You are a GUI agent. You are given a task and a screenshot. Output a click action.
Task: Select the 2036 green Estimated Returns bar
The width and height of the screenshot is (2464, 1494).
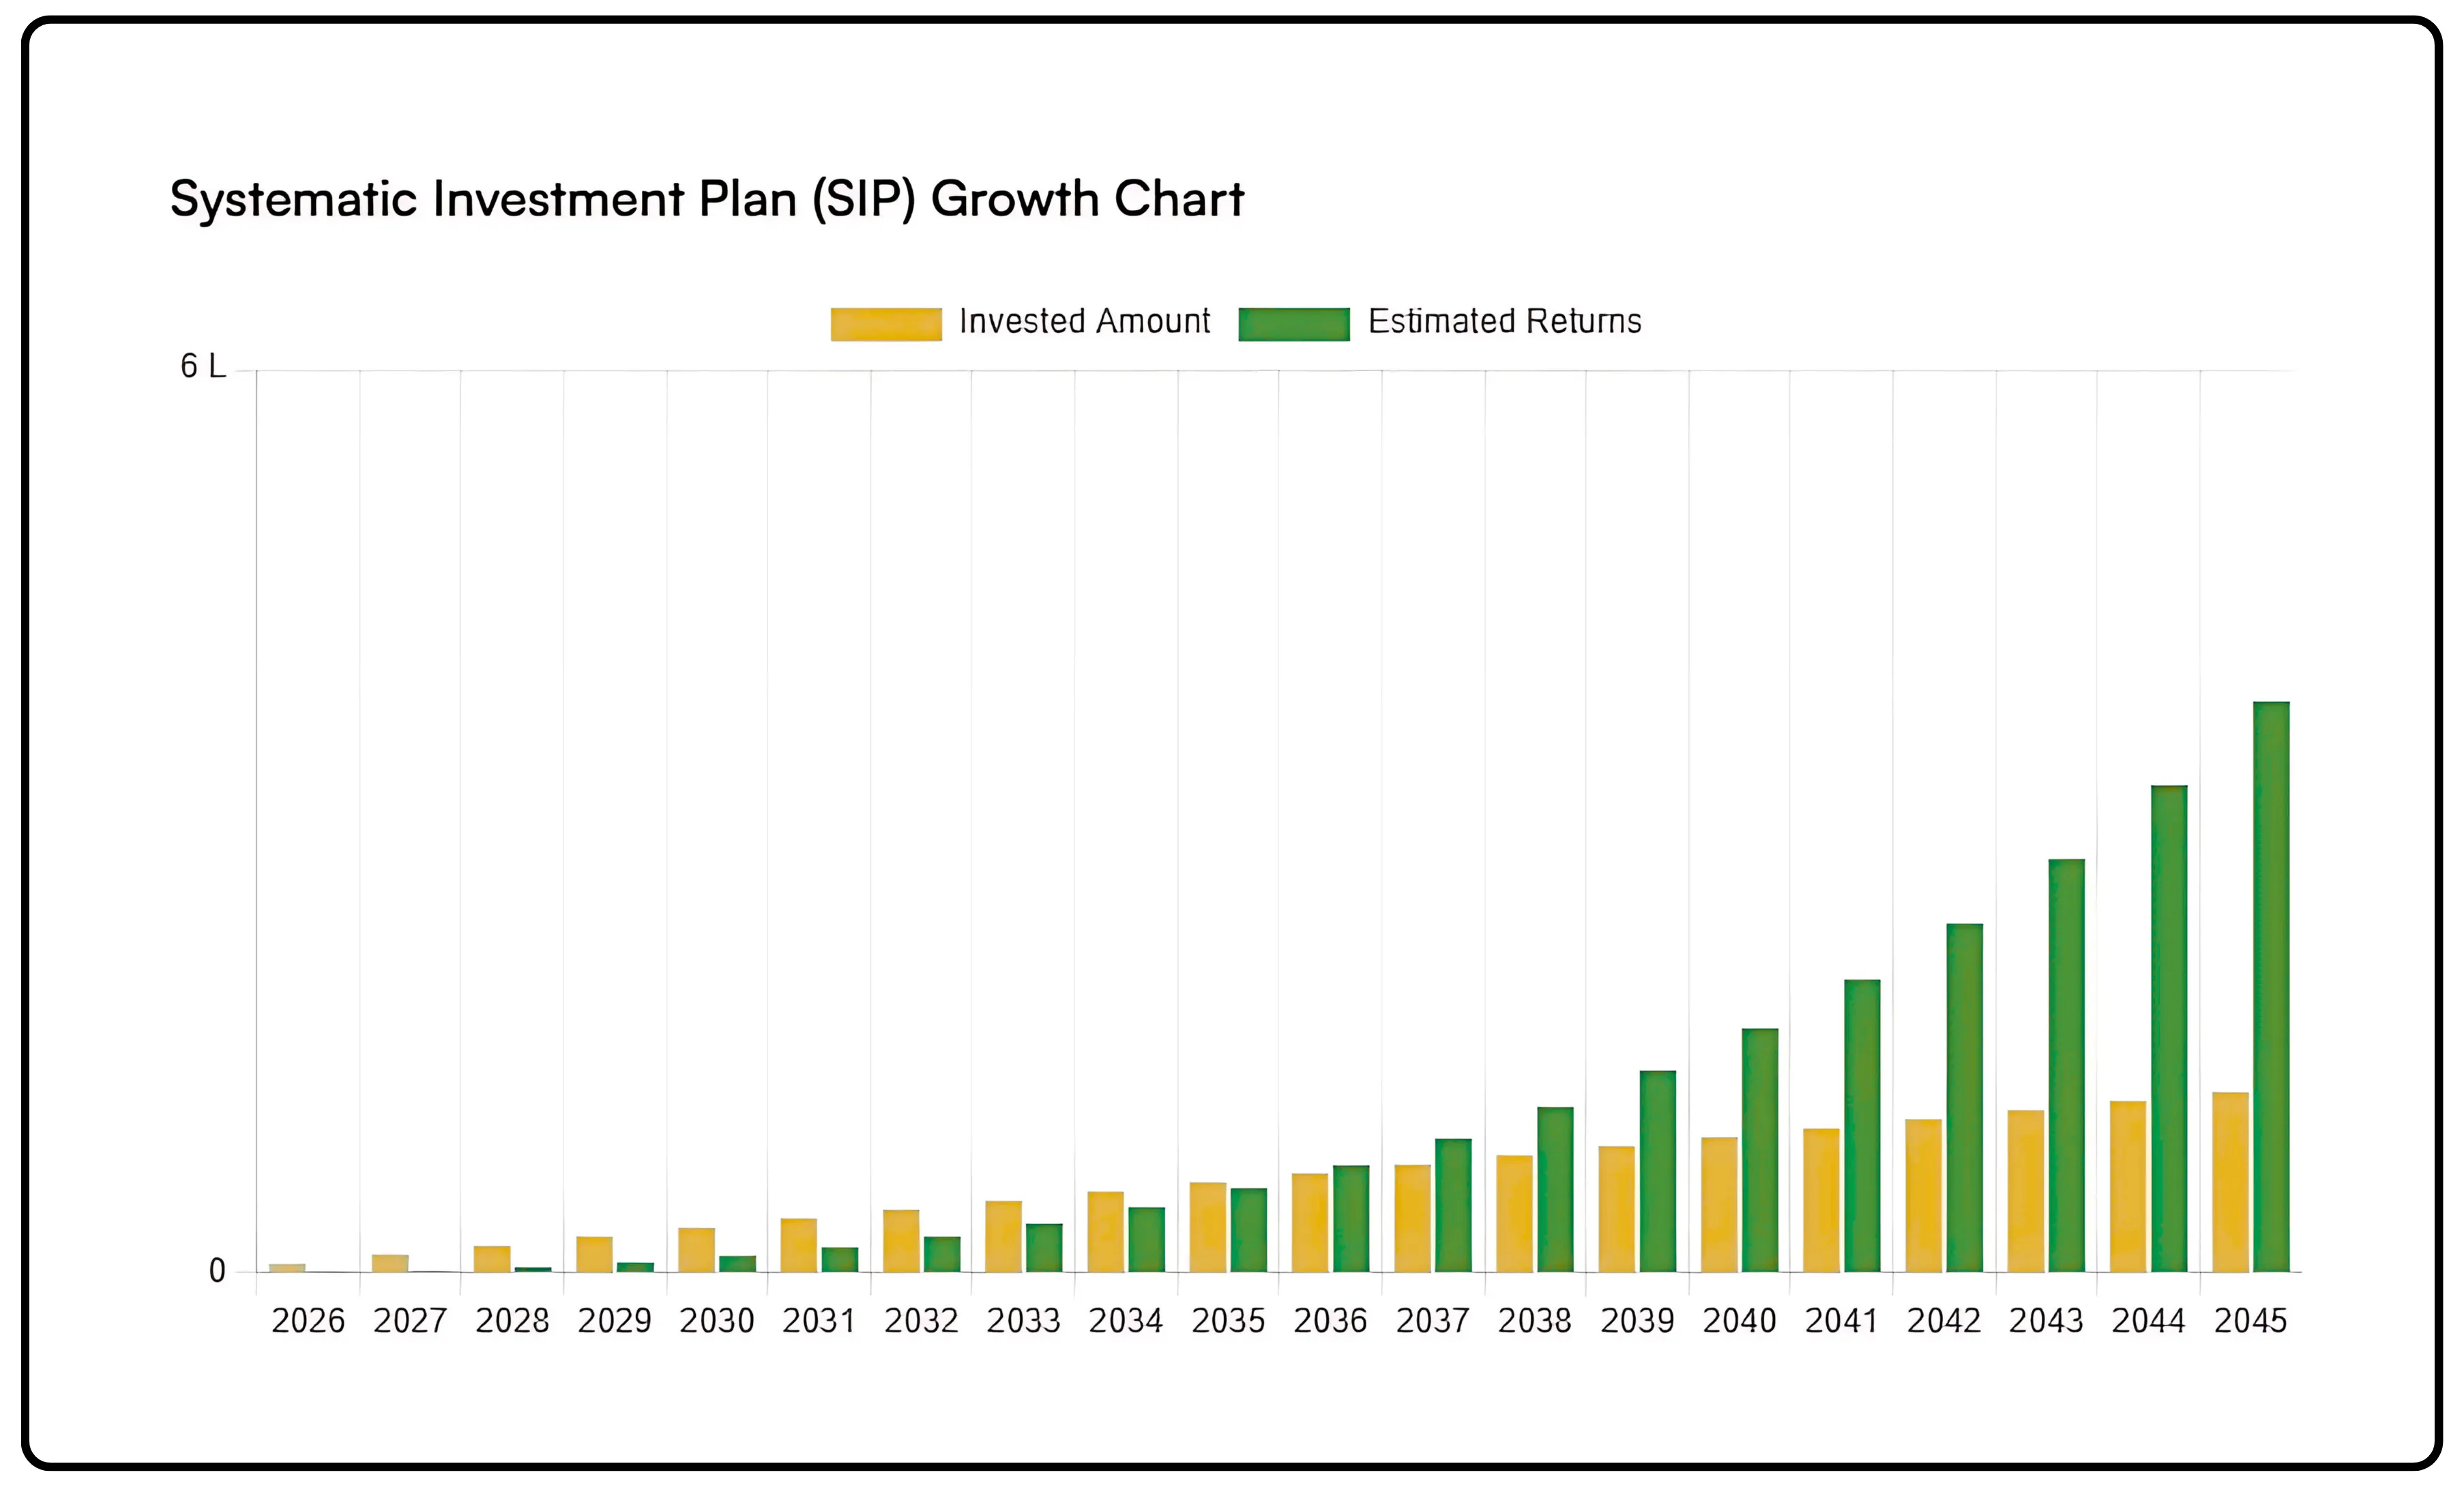1351,1219
